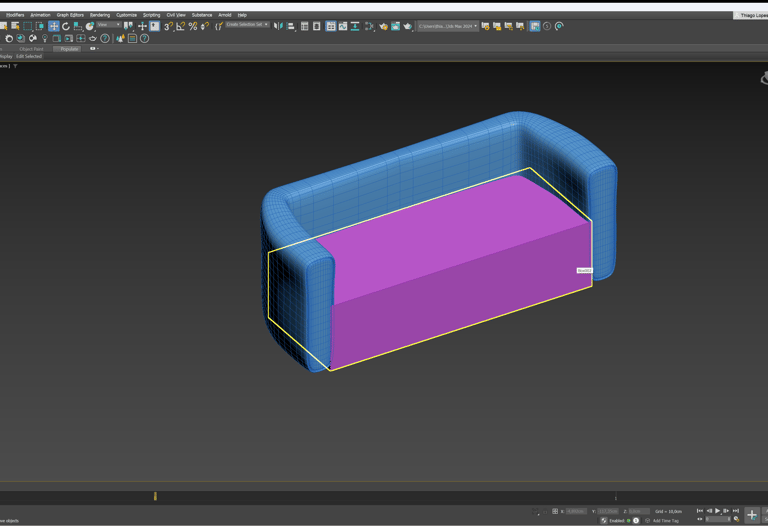The image size is (768, 526).
Task: Click the Edit Selected button
Action: [x=29, y=56]
